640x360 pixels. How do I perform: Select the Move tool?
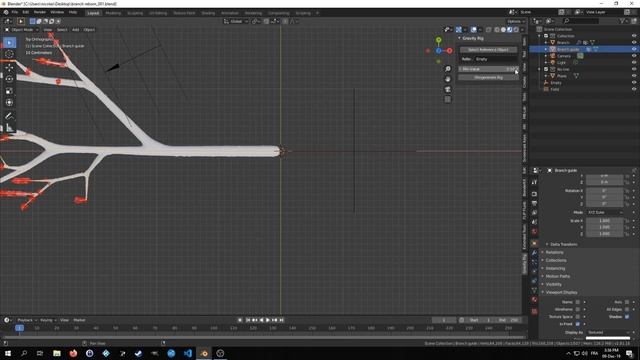click(9, 67)
